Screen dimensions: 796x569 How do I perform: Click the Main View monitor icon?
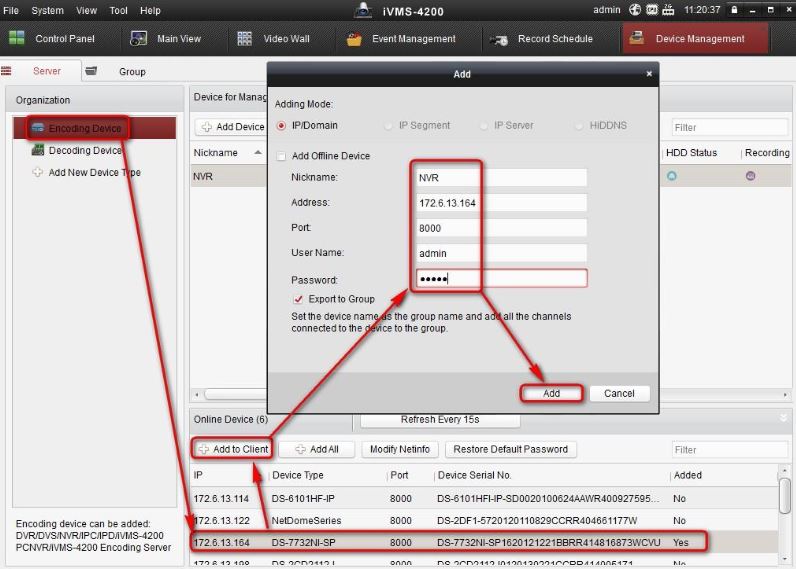click(139, 38)
